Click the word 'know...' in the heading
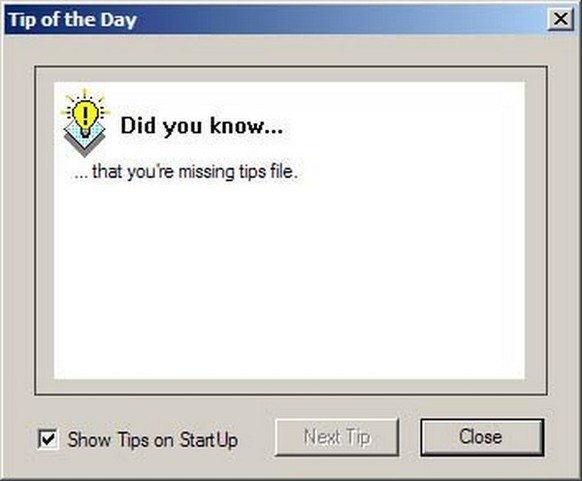Screen dimensions: 582x481 pos(246,125)
